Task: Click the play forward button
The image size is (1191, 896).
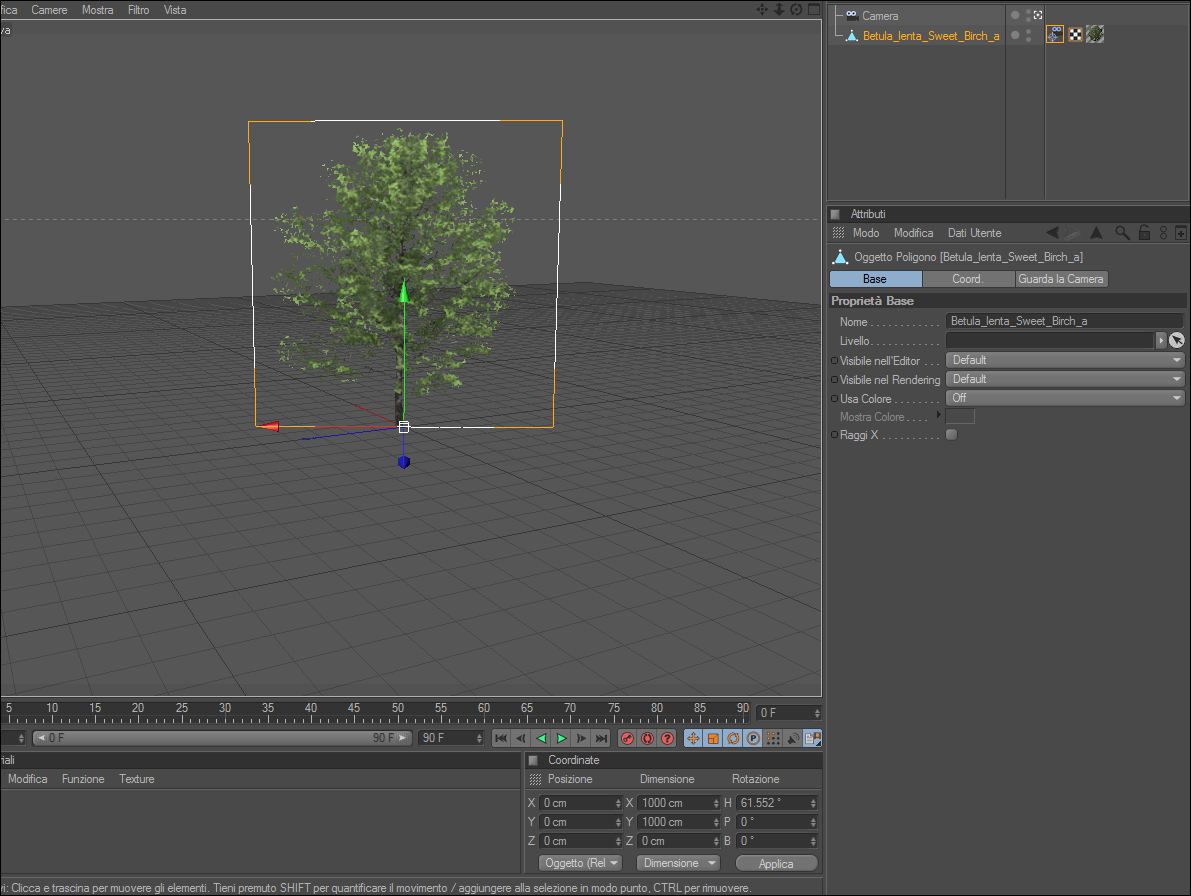Action: coord(561,739)
